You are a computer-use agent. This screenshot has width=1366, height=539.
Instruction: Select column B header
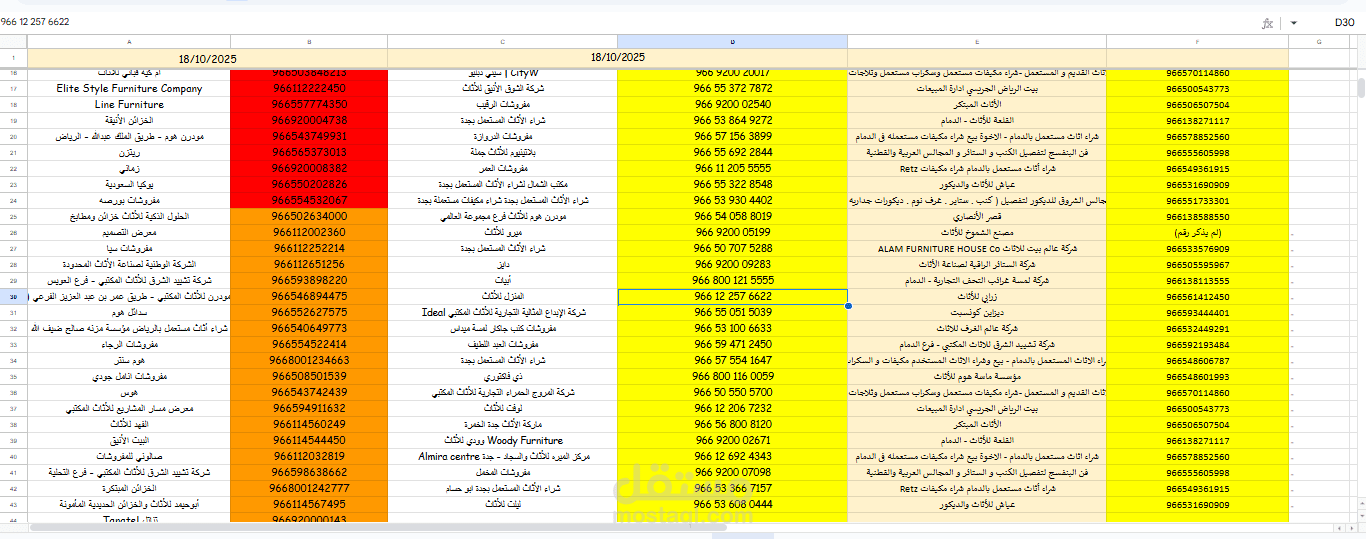click(x=309, y=41)
